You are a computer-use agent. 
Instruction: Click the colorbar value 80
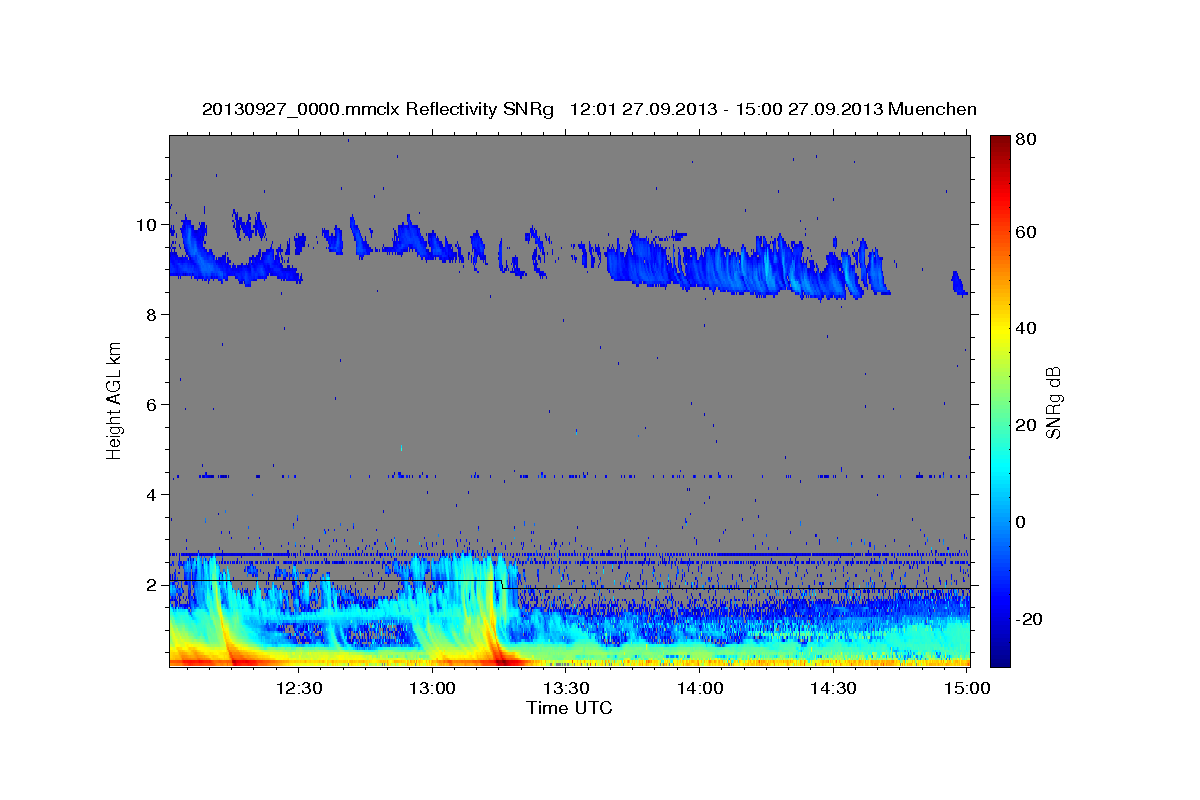point(1024,140)
